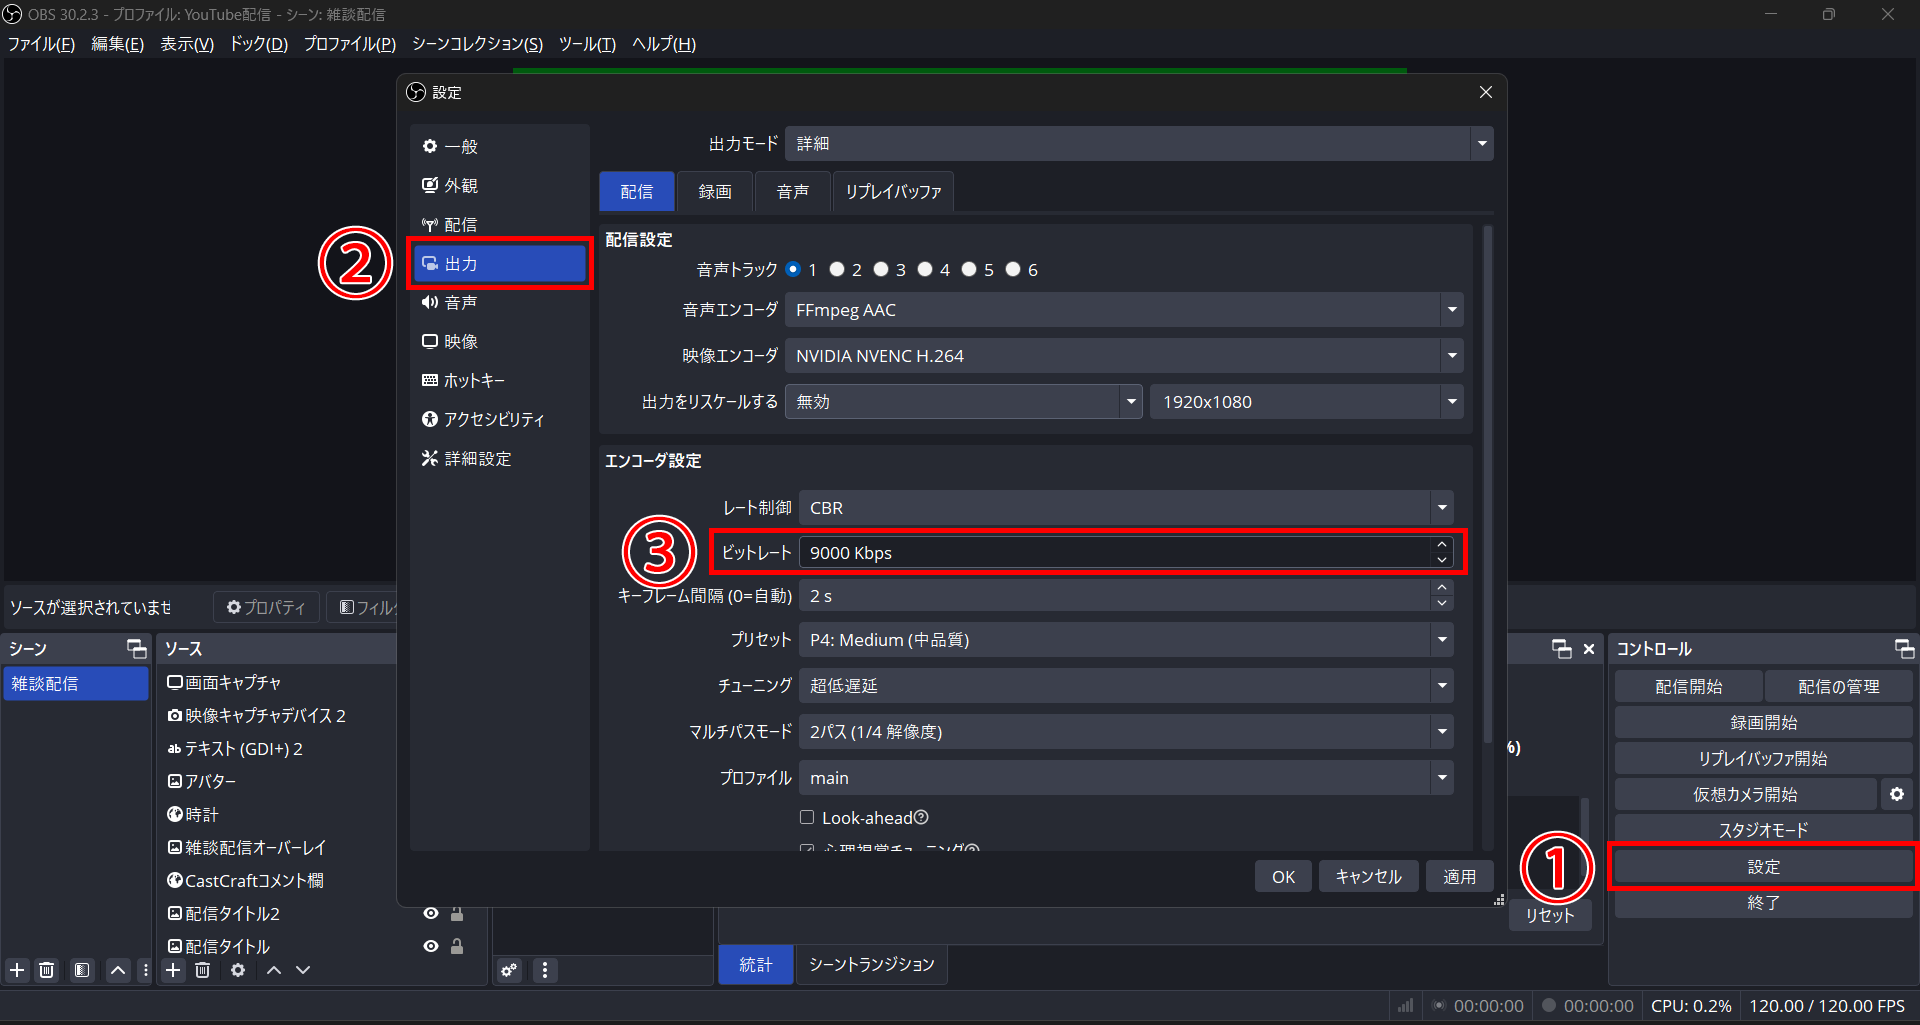Select audio track 2 radio button
The width and height of the screenshot is (1920, 1025).
837,269
